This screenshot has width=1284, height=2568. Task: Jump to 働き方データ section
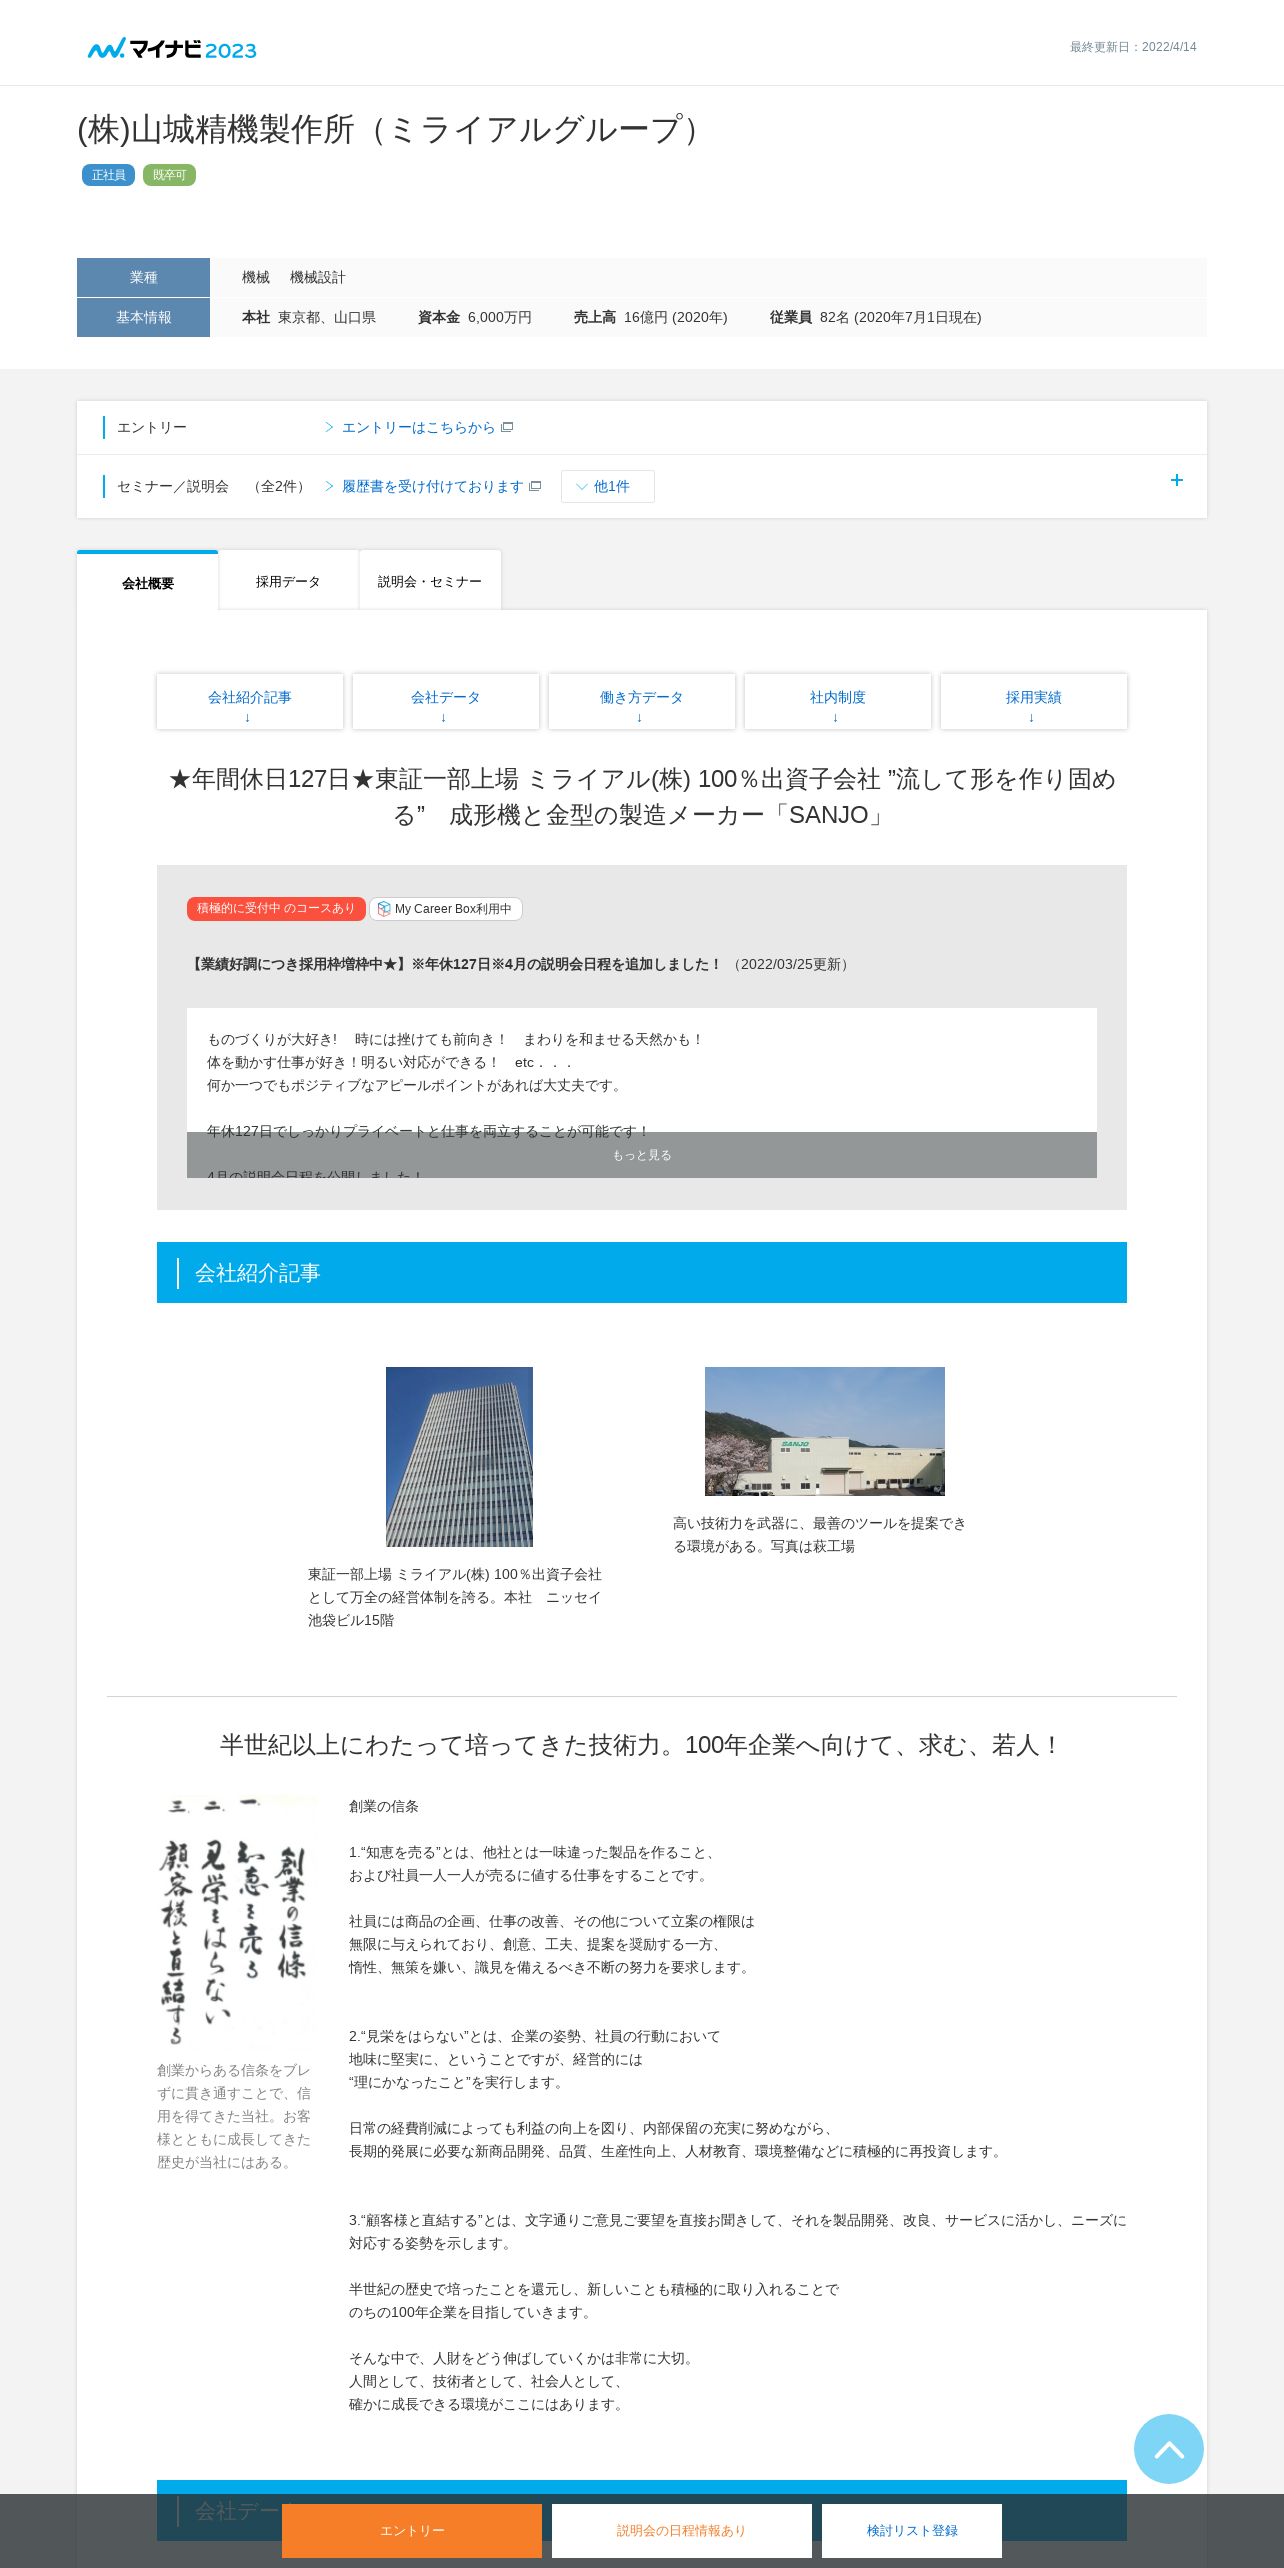[x=642, y=701]
